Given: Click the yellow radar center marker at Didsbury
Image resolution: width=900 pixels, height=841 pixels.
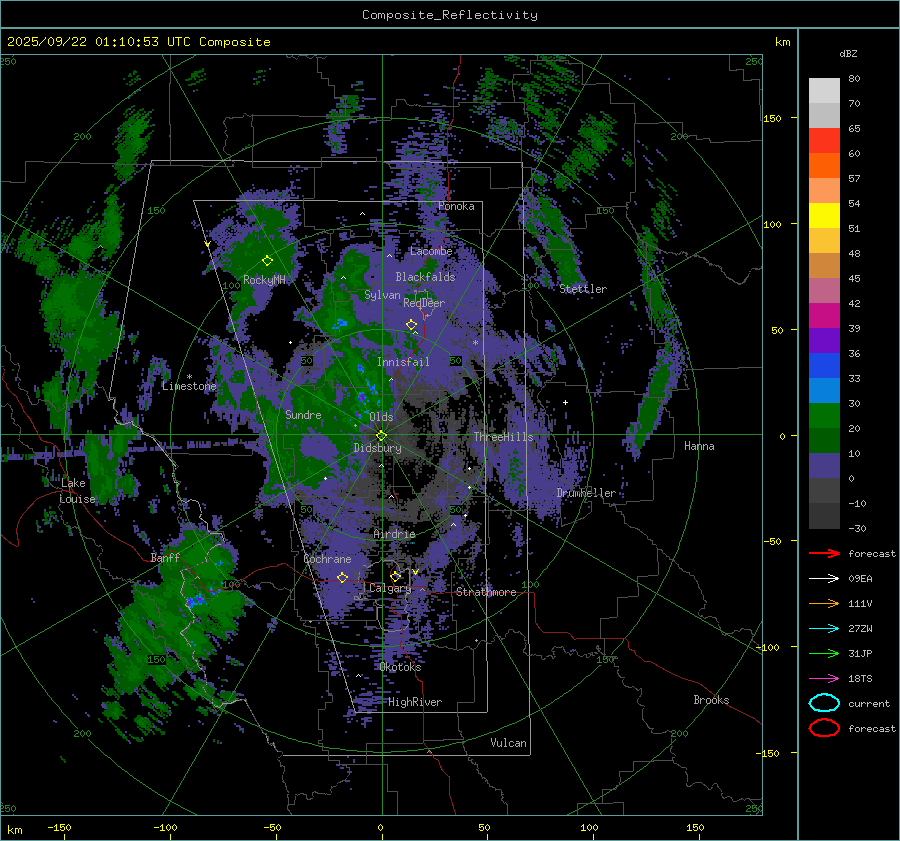Looking at the screenshot, I should pos(381,435).
